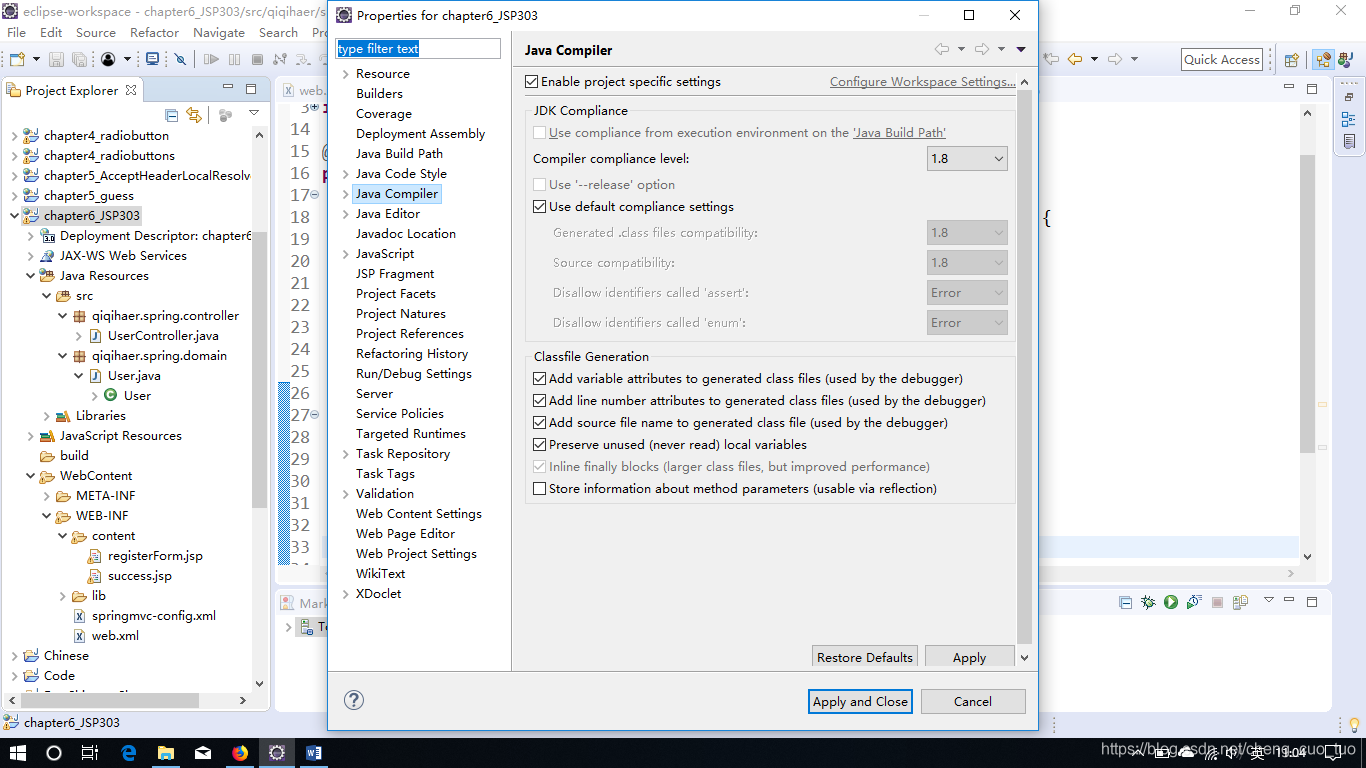1366x768 pixels.
Task: Open Firefox from the Windows taskbar
Action: click(x=240, y=752)
